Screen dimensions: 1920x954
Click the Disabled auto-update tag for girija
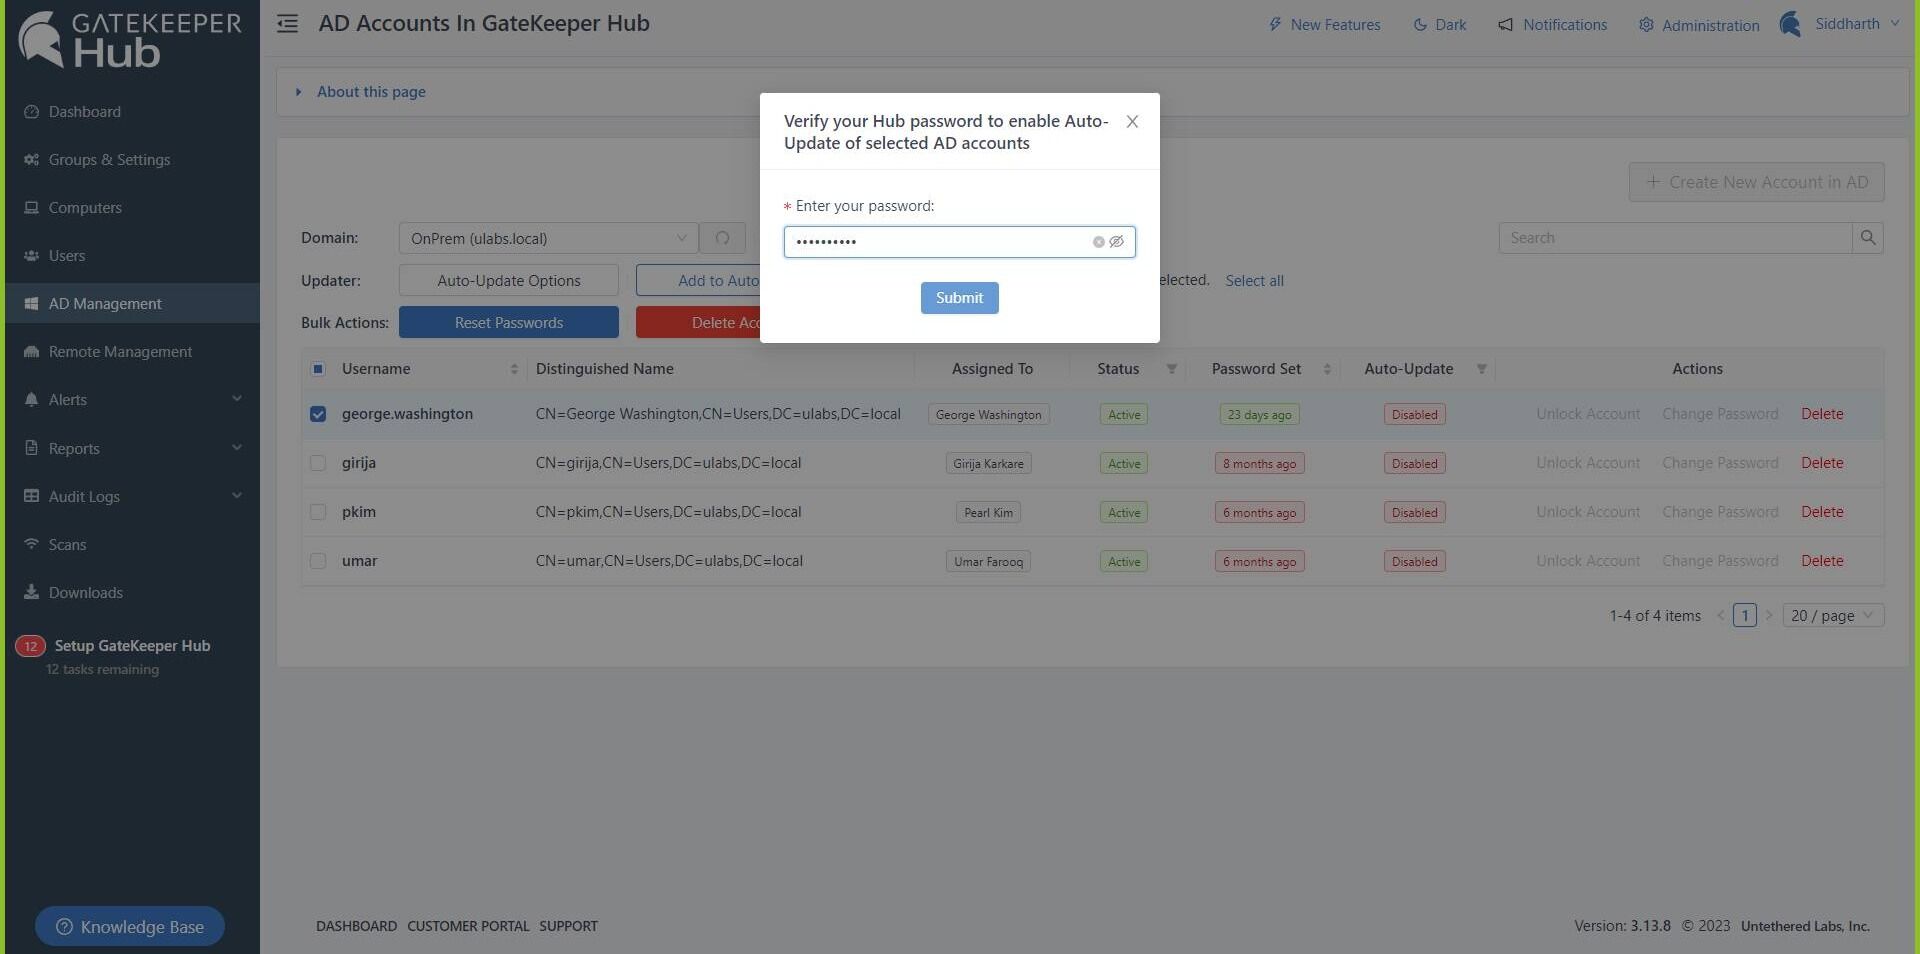click(x=1414, y=464)
